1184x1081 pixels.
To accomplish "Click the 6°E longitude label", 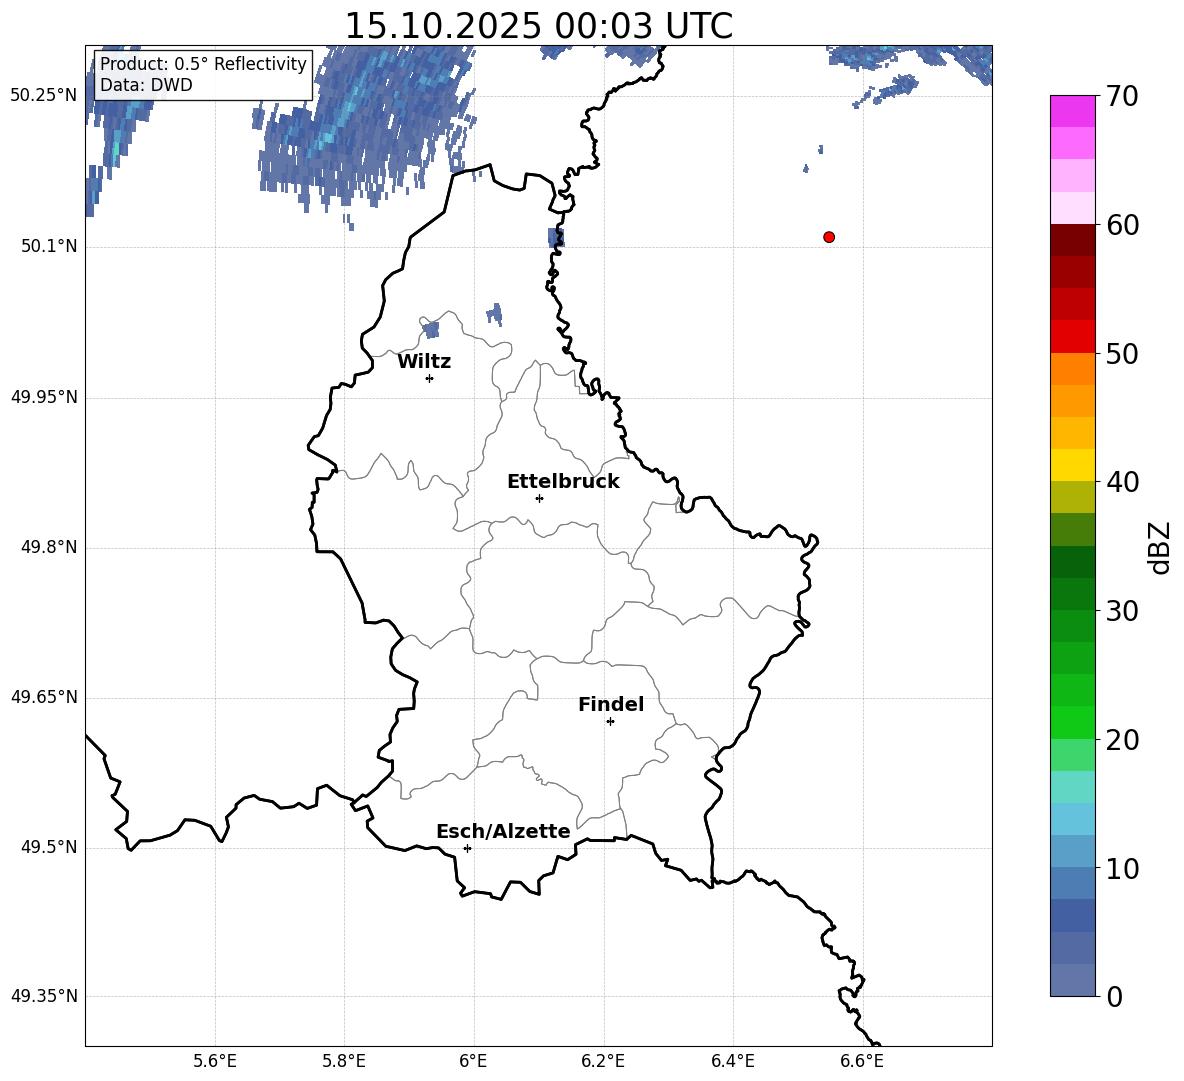I will coord(473,1061).
